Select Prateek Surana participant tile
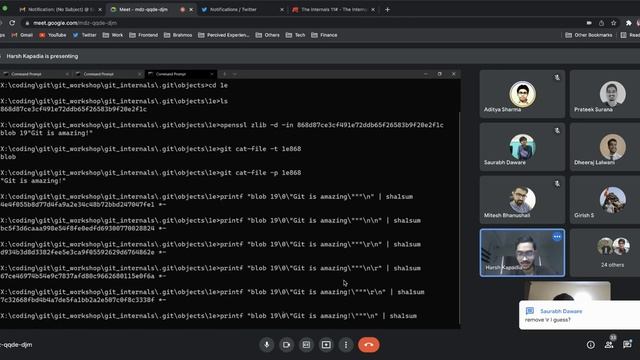The image size is (640, 360). [605, 94]
